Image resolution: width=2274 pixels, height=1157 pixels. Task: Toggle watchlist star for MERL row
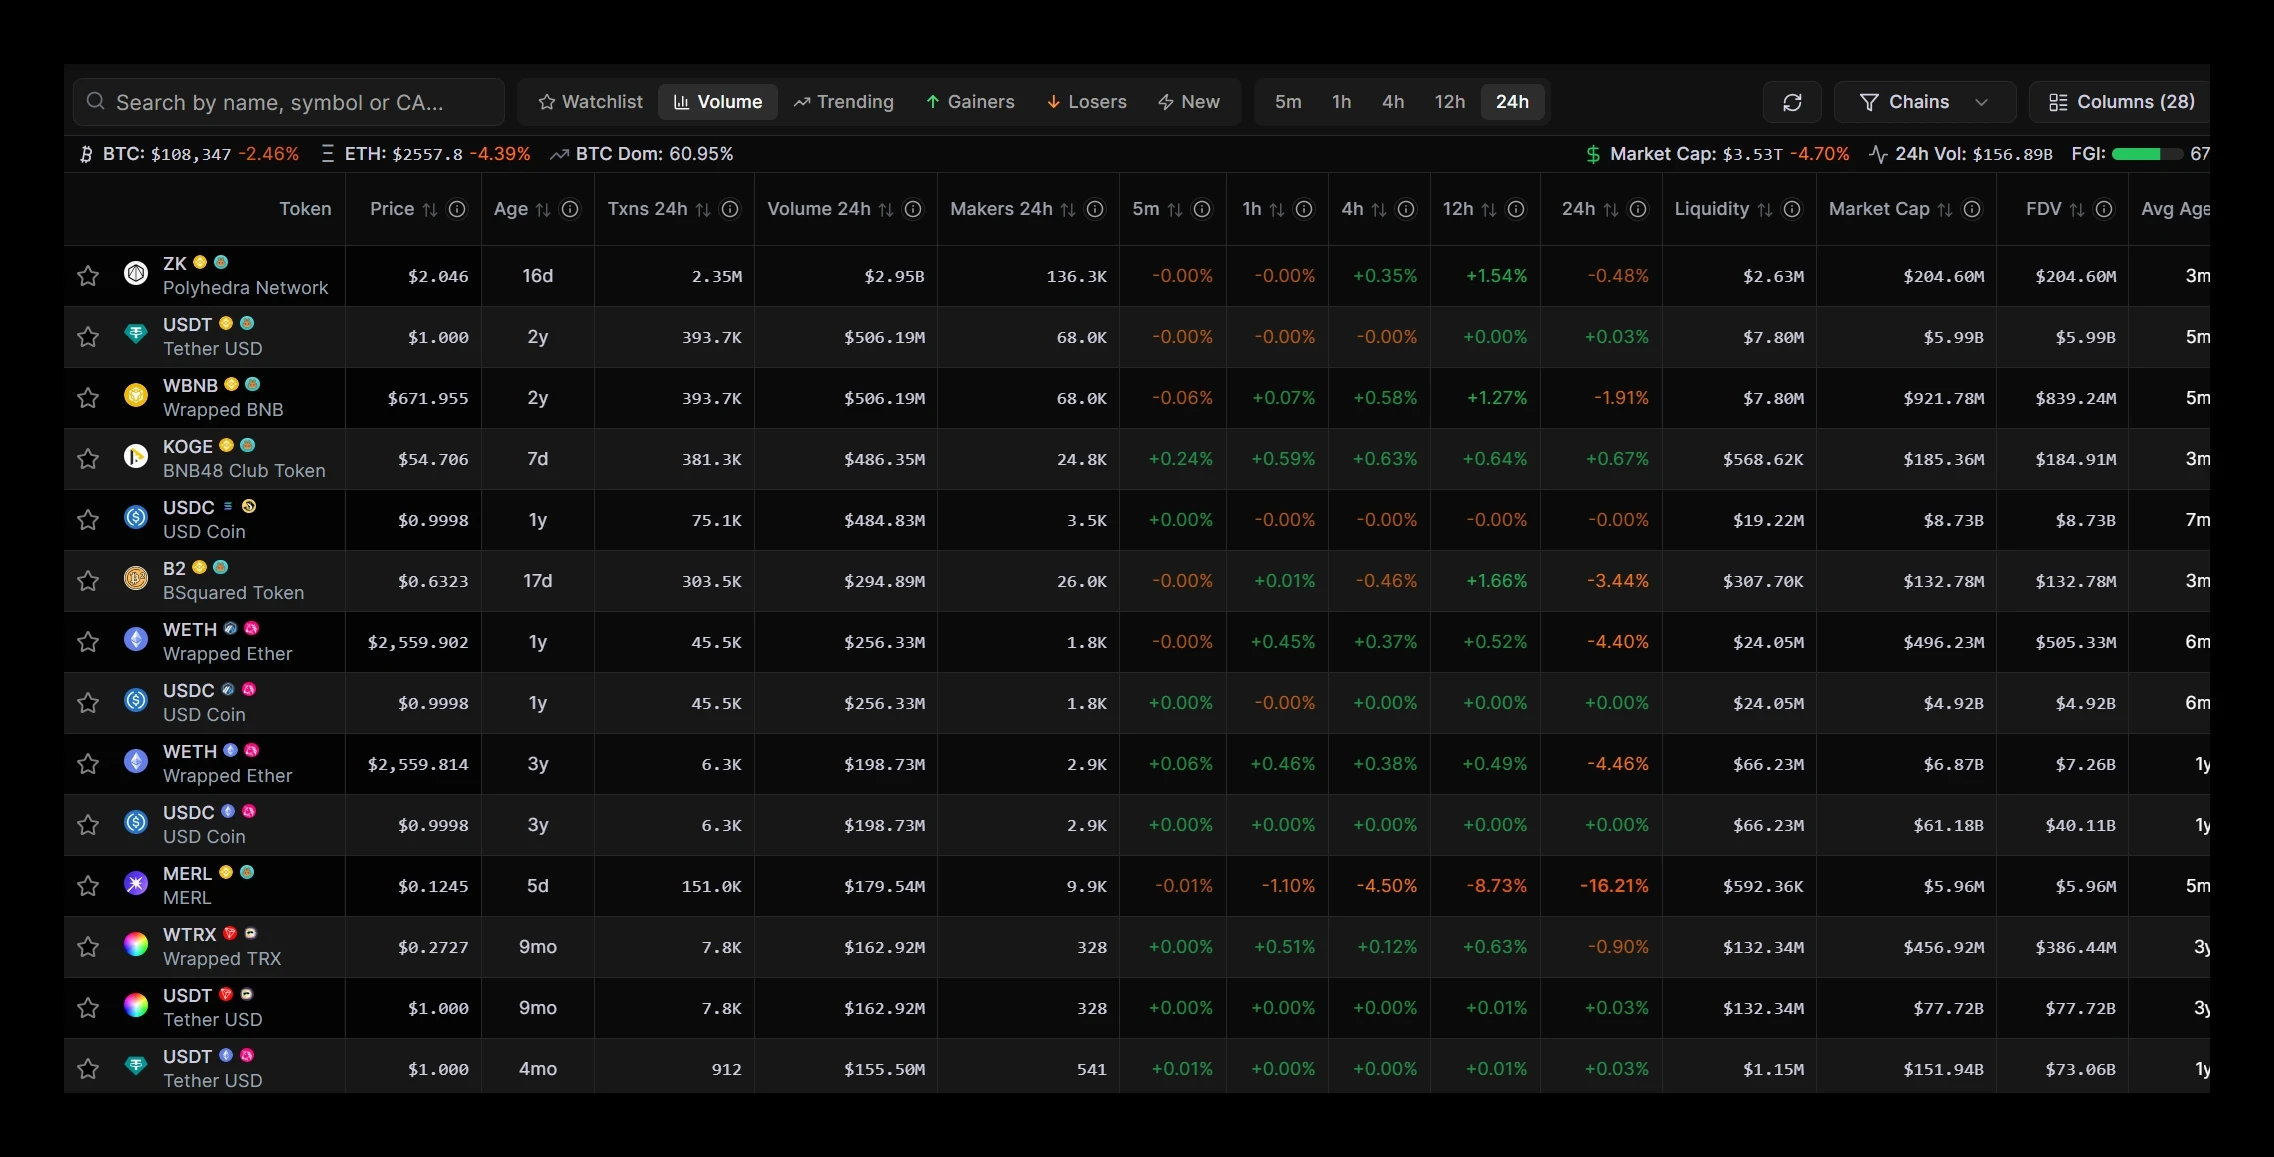click(88, 886)
